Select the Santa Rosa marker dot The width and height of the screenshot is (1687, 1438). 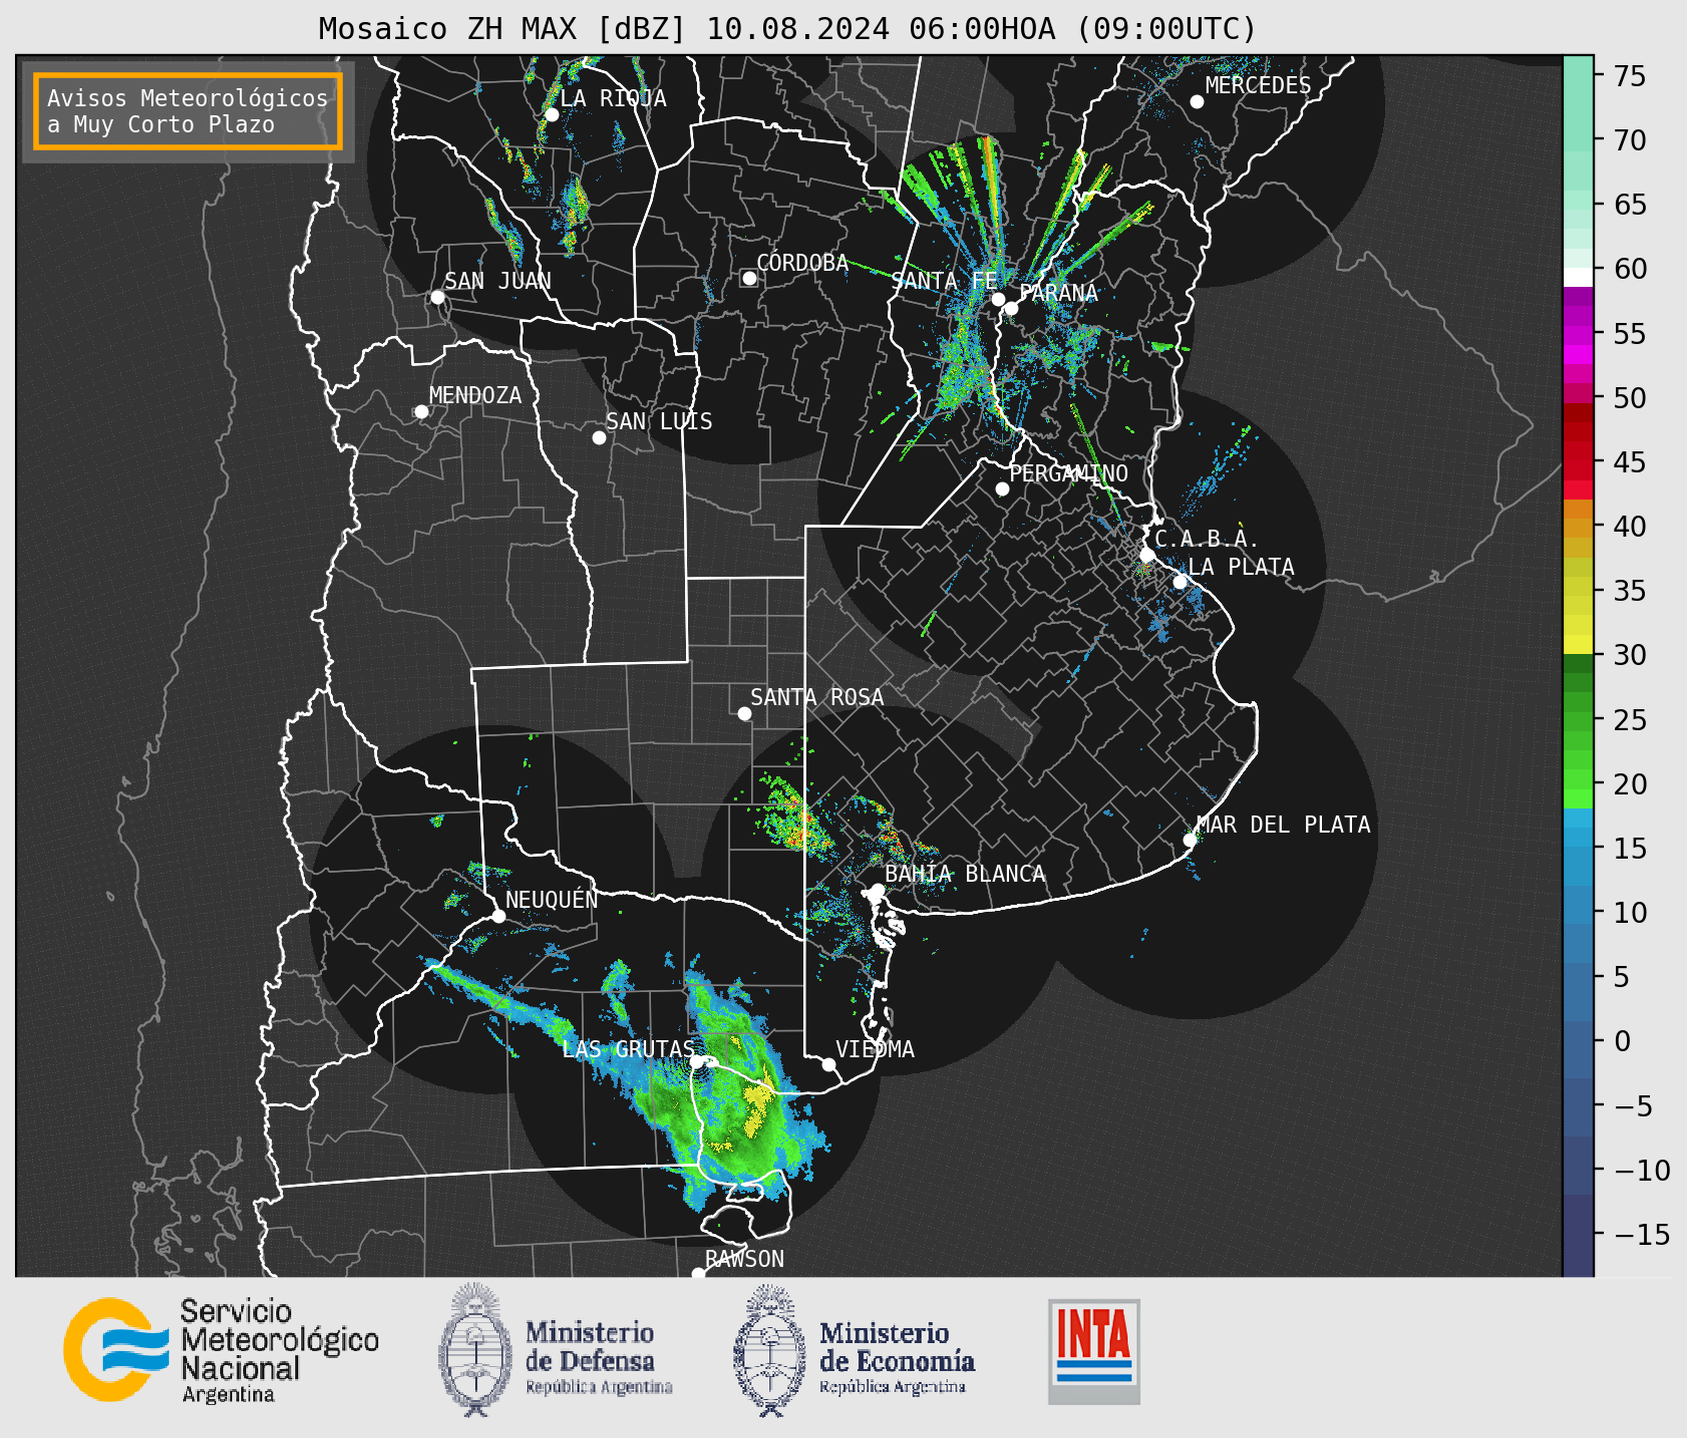tap(744, 714)
